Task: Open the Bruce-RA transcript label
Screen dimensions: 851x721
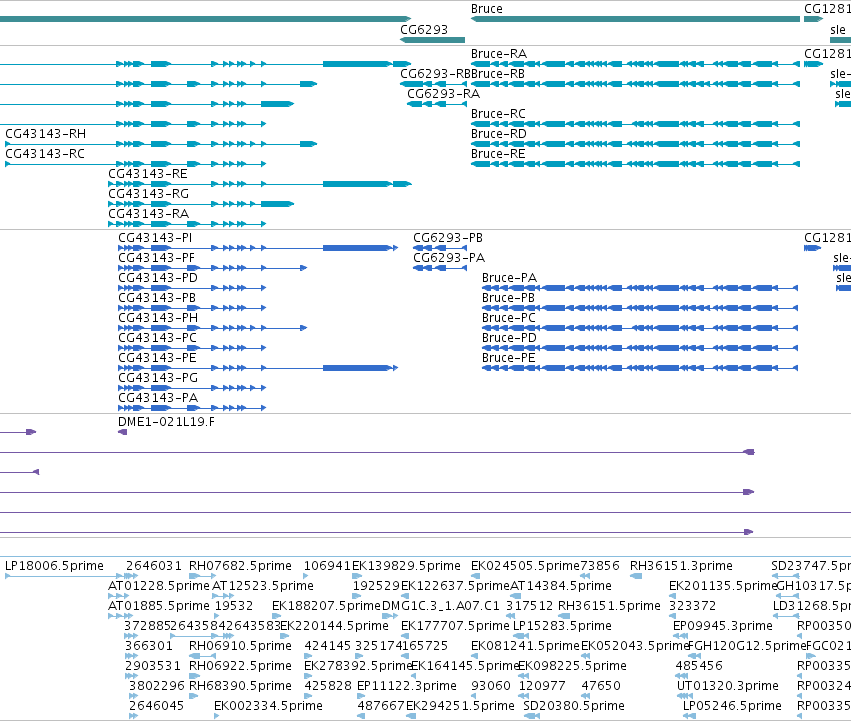Action: [x=499, y=54]
